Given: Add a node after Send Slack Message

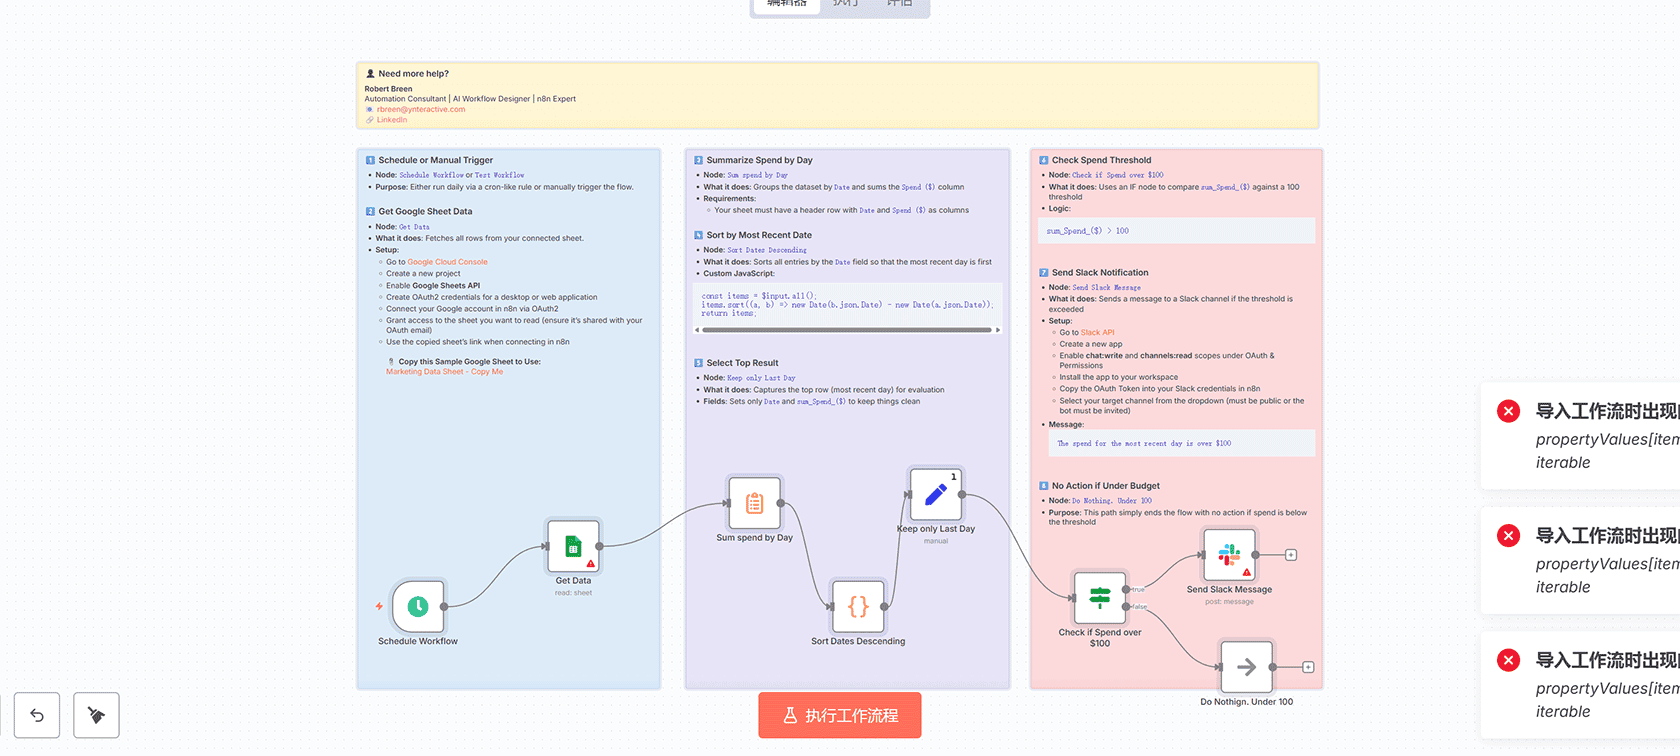Looking at the screenshot, I should tap(1291, 555).
